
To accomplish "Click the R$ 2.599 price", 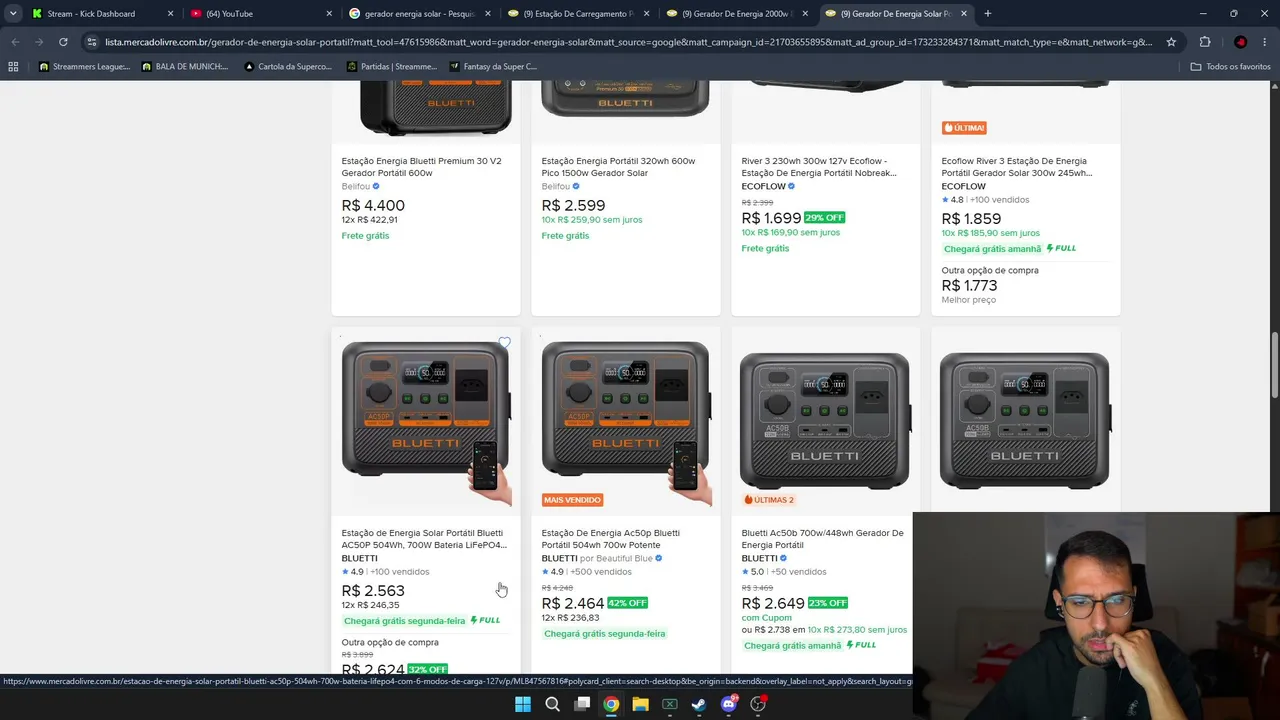I will 573,206.
